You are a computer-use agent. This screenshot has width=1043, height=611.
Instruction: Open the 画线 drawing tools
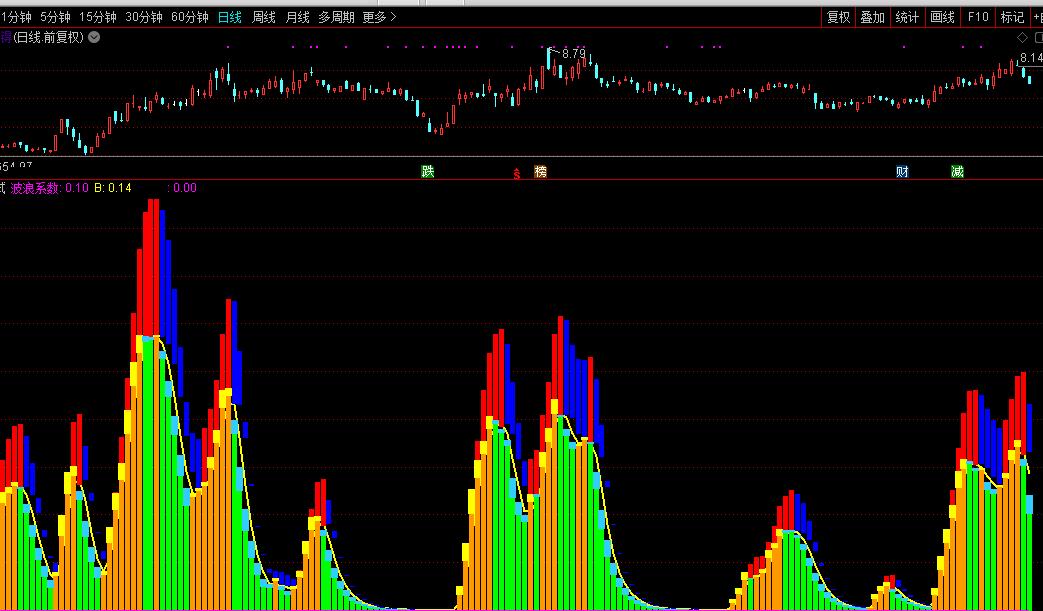(942, 17)
